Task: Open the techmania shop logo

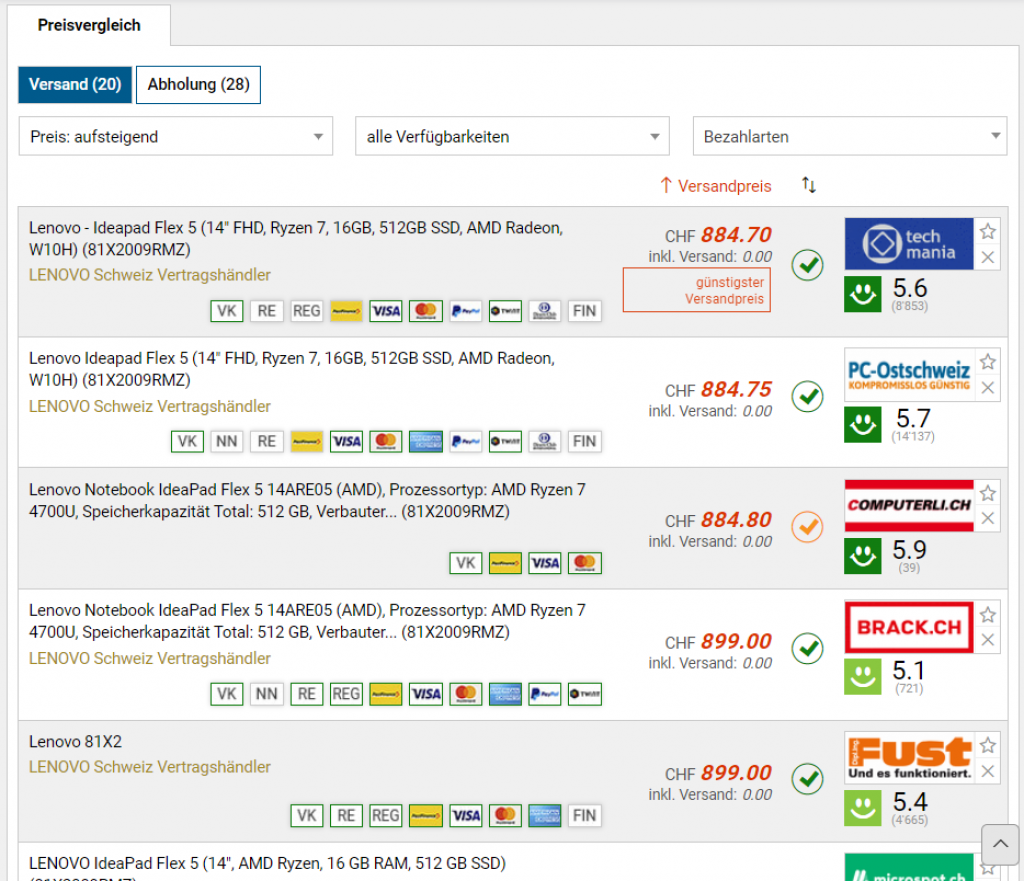Action: click(x=908, y=244)
